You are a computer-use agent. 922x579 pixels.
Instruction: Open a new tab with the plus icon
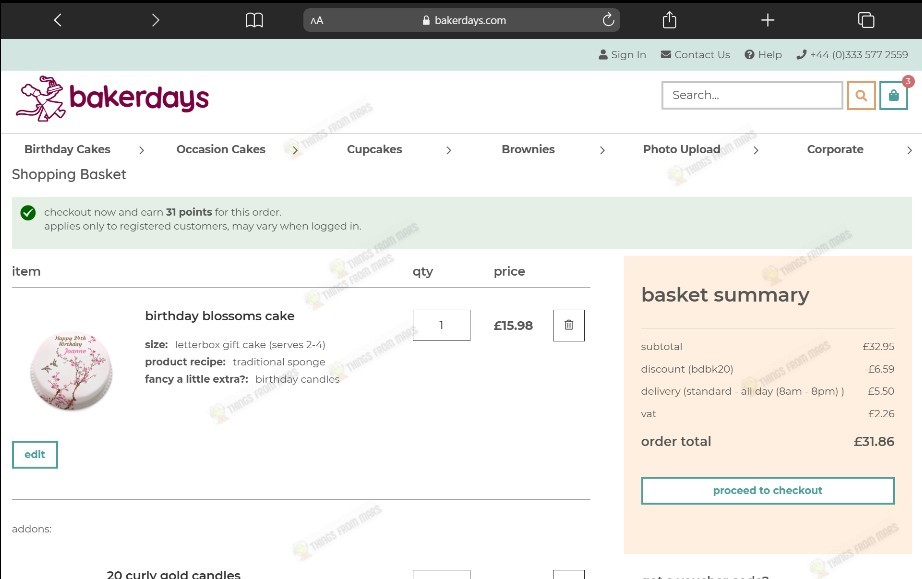(x=767, y=20)
